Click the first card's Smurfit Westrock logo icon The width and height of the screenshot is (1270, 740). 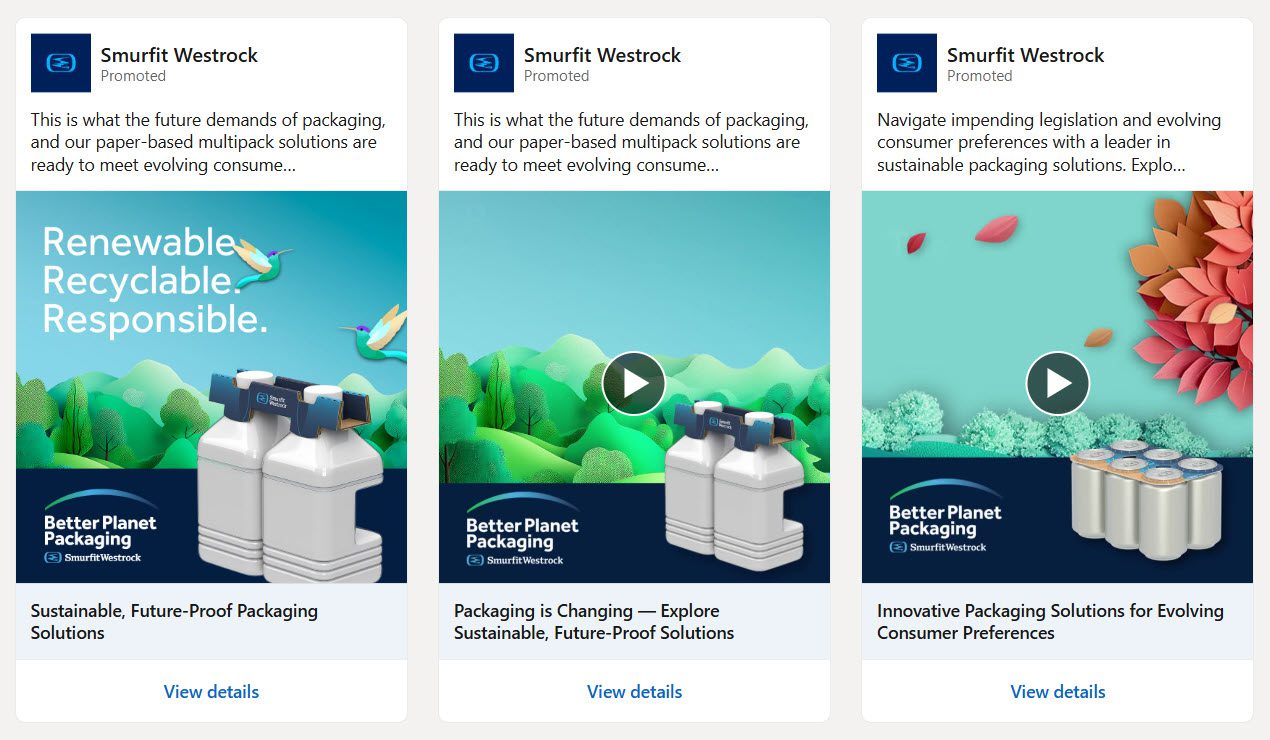61,63
